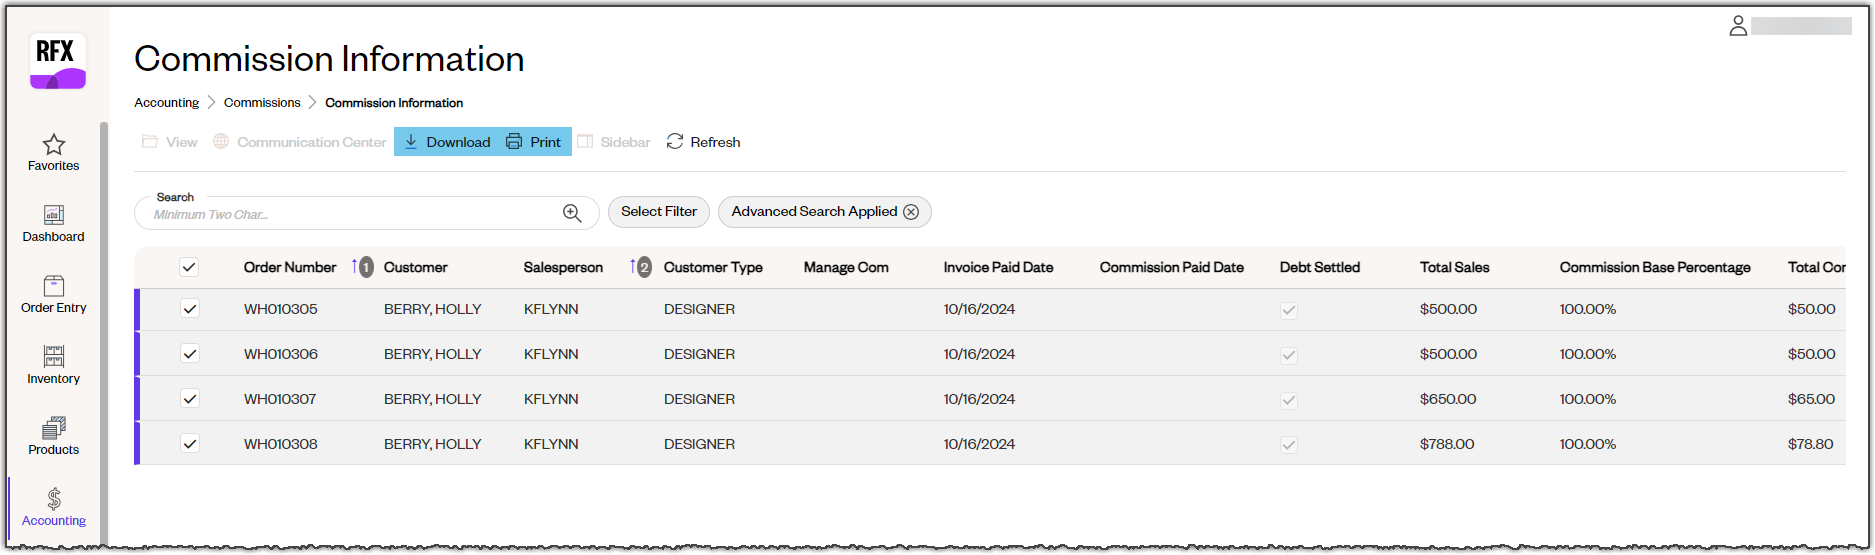Viewport: 1875px width, 555px height.
Task: Open Favorites star icon in sidebar
Action: (54, 145)
